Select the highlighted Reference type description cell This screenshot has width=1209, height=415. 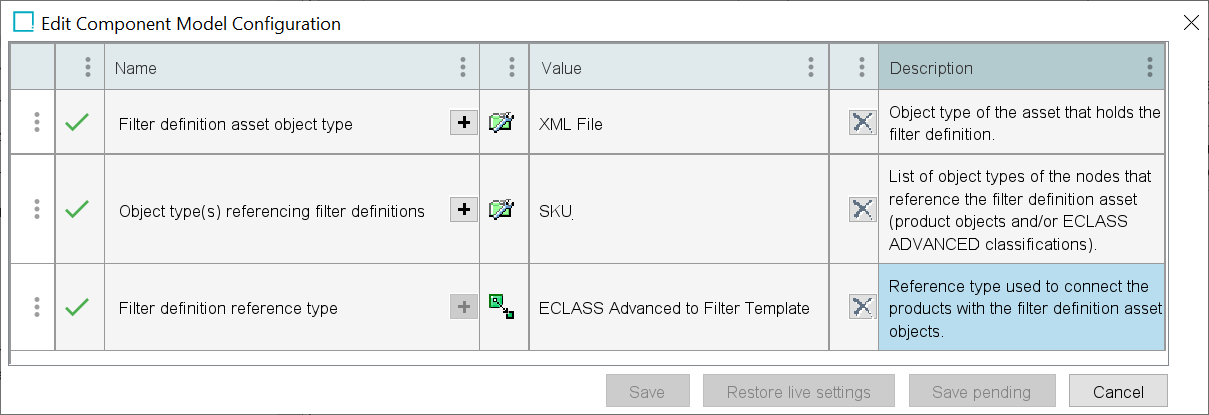coord(1022,308)
